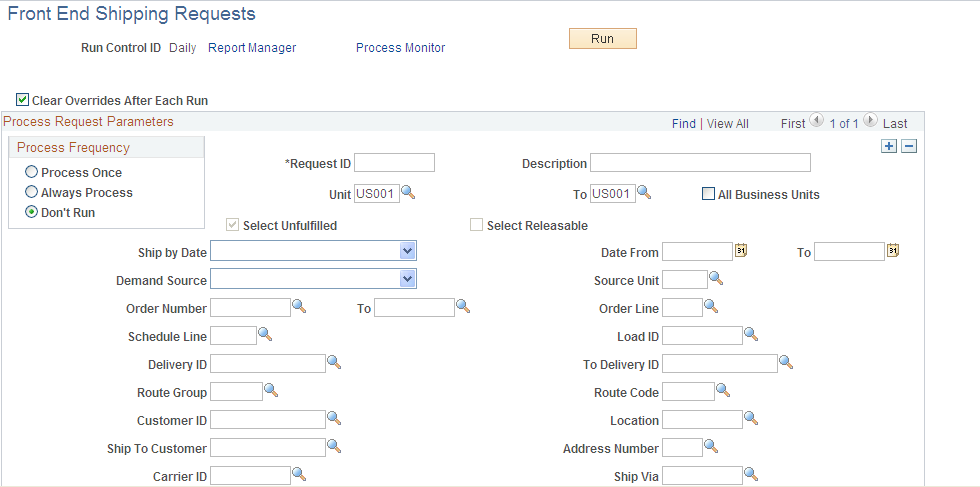
Task: Open lookup for Load ID
Action: [x=751, y=334]
